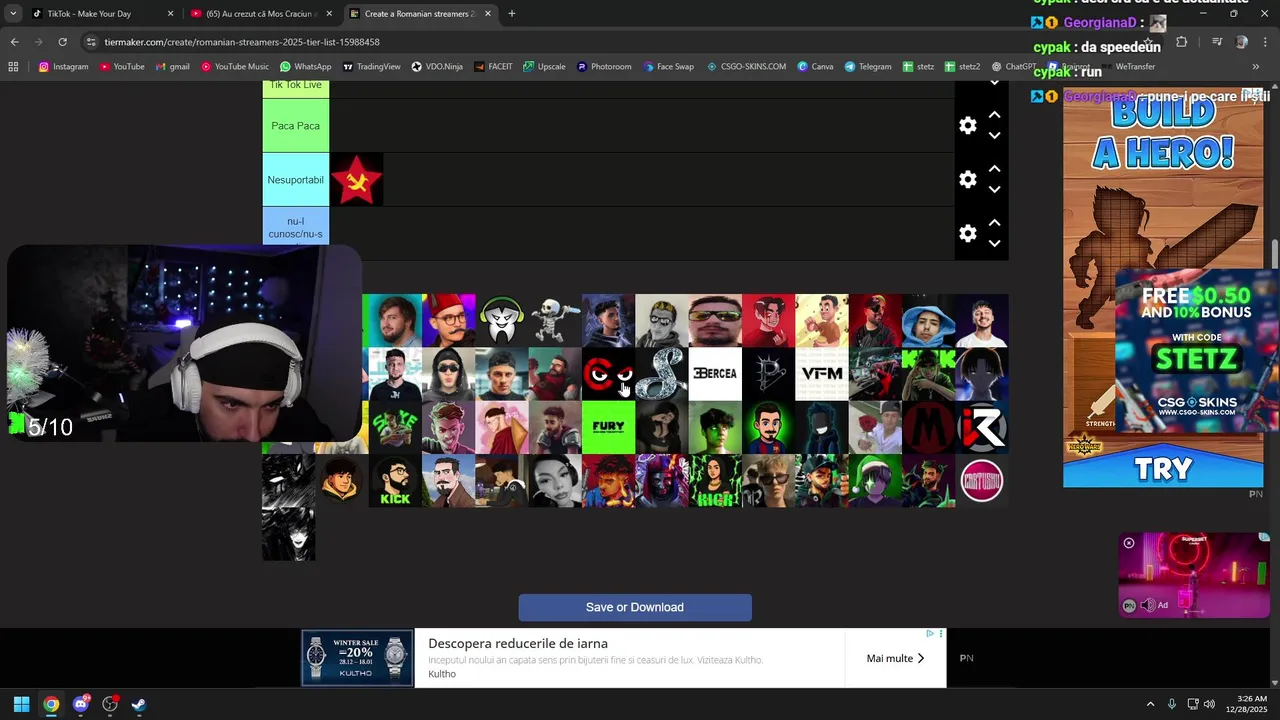Select the BERCEA logo tile

[715, 374]
